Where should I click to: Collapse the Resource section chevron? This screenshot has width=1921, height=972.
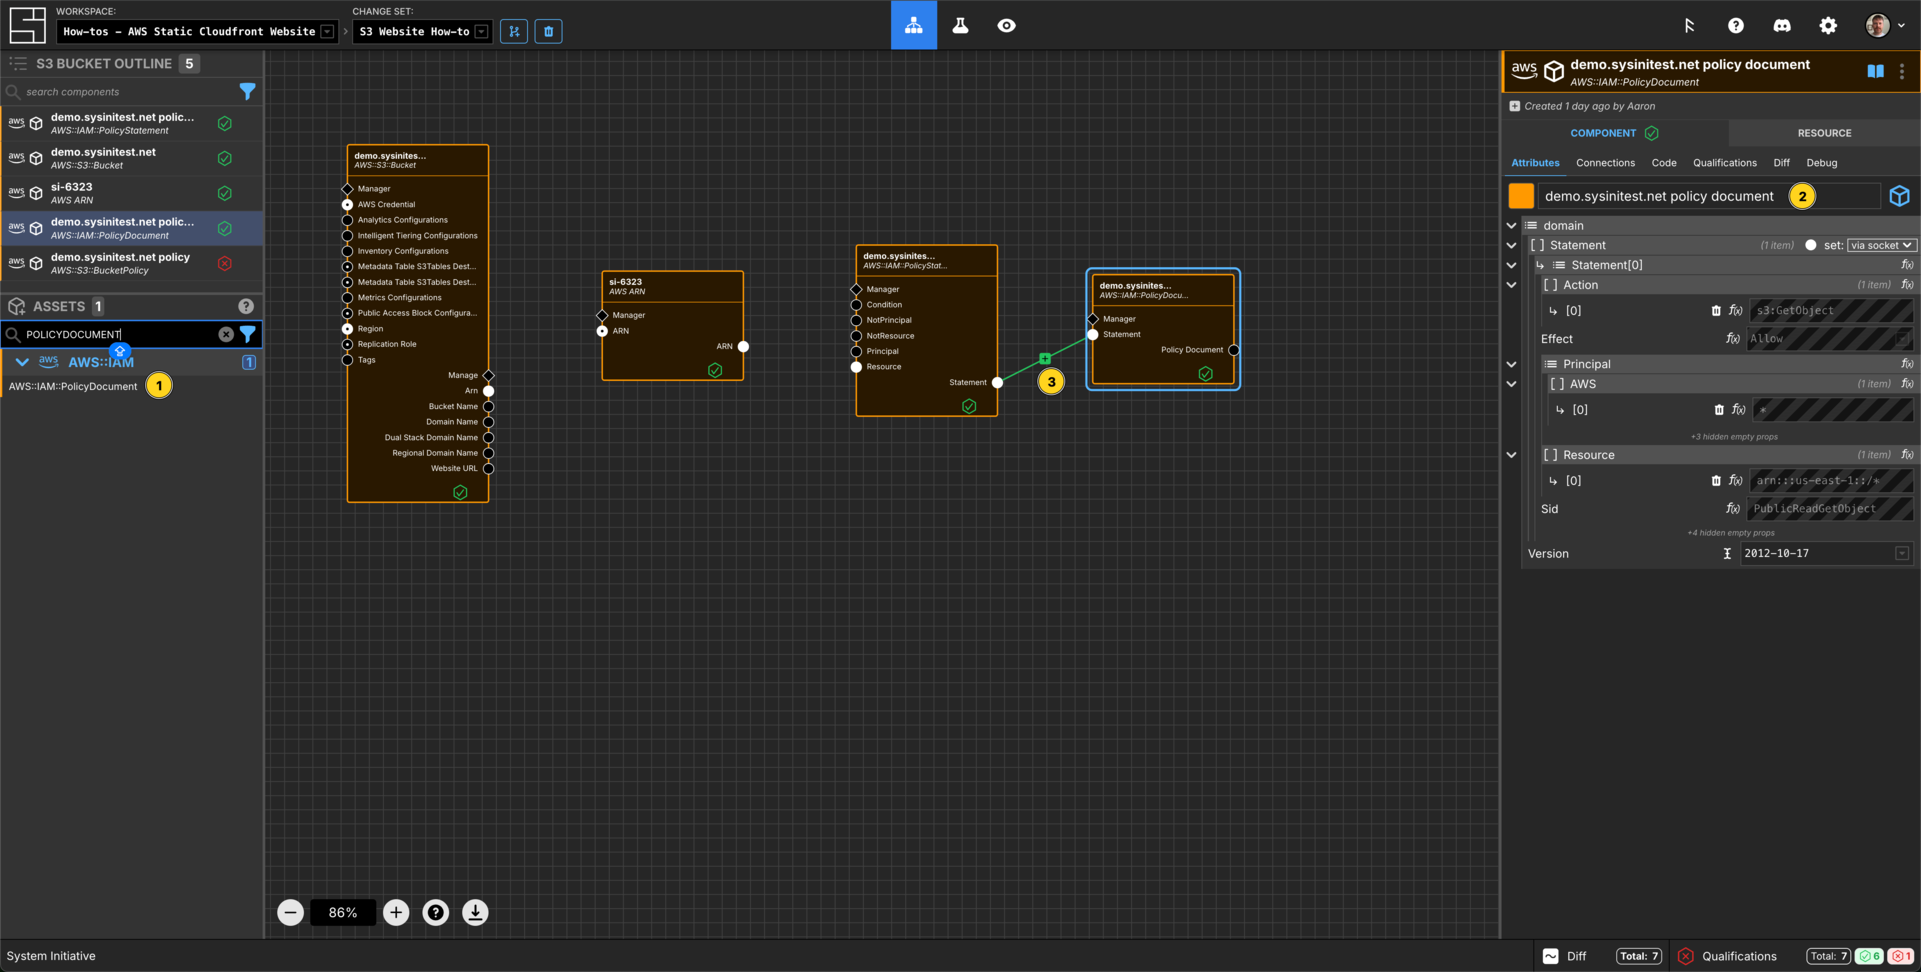click(x=1511, y=455)
